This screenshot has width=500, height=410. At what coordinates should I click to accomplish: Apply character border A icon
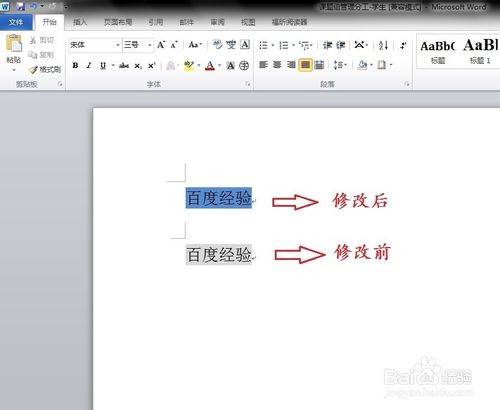pos(245,45)
